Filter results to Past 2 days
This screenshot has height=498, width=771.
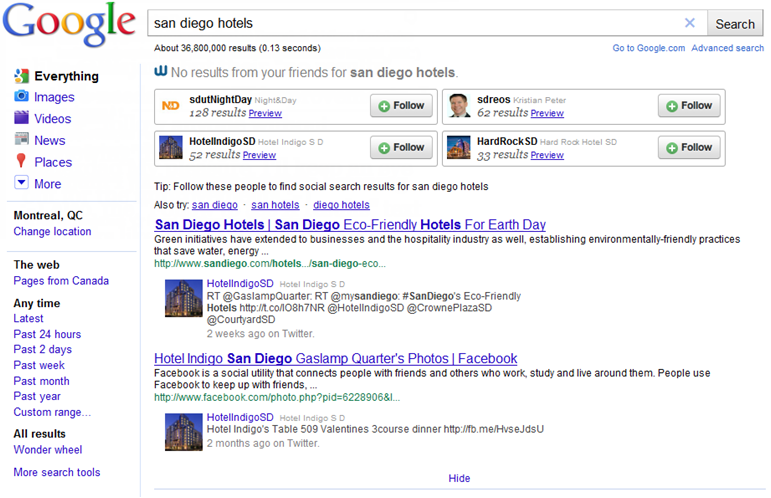[x=42, y=350]
